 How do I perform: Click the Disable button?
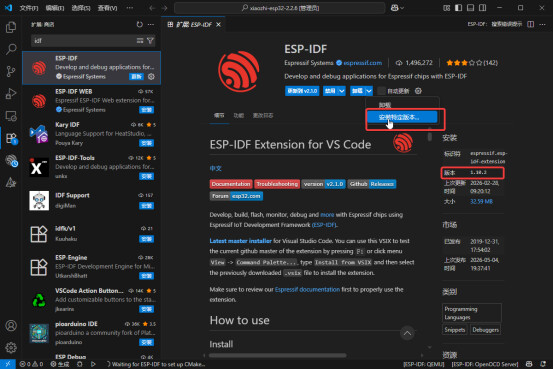tap(330, 91)
